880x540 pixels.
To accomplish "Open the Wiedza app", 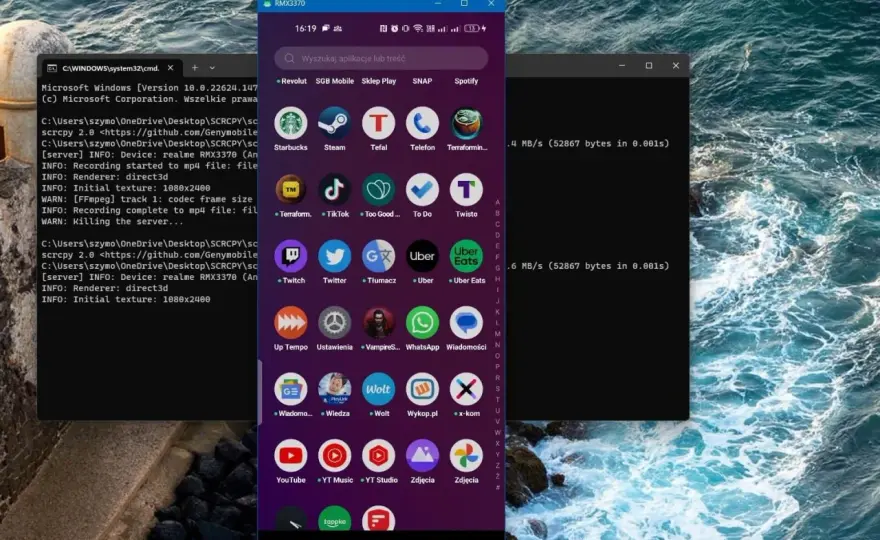I will 334,389.
